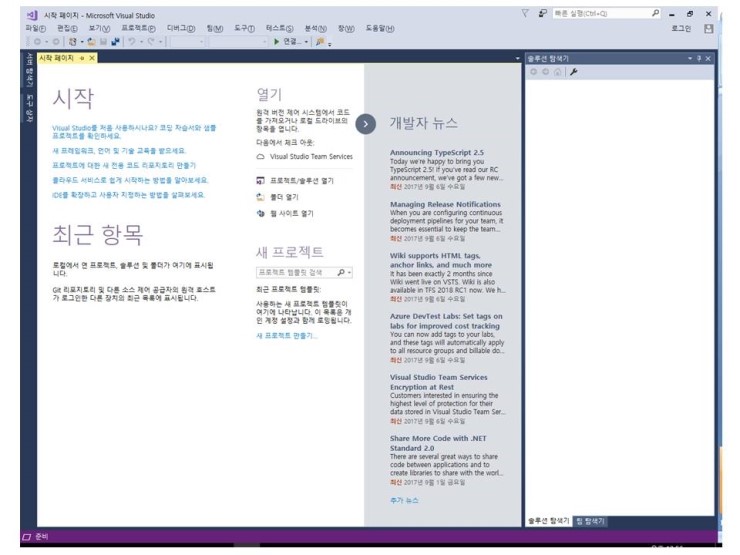Click 로그인 sign-in link

tap(681, 29)
